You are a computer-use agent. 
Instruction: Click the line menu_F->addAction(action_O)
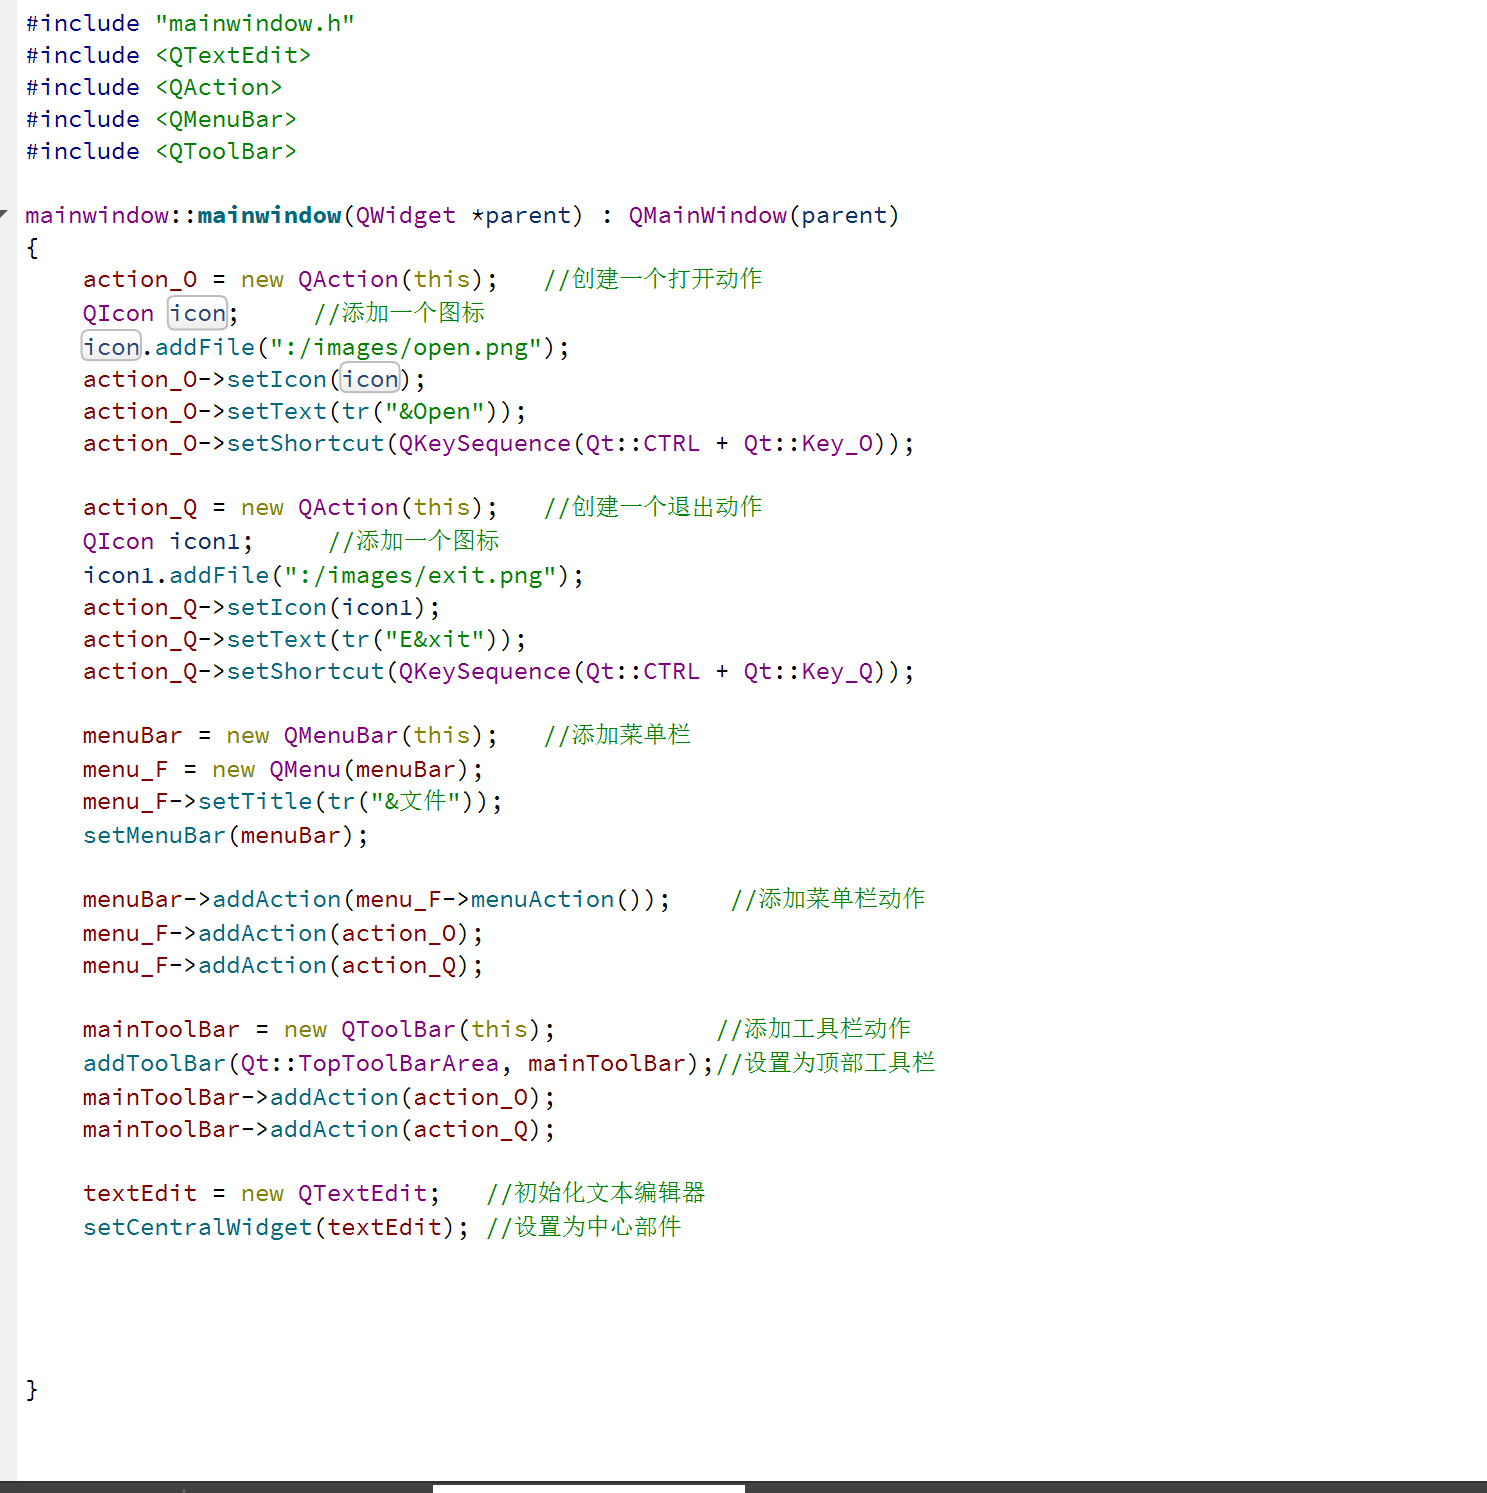click(283, 933)
